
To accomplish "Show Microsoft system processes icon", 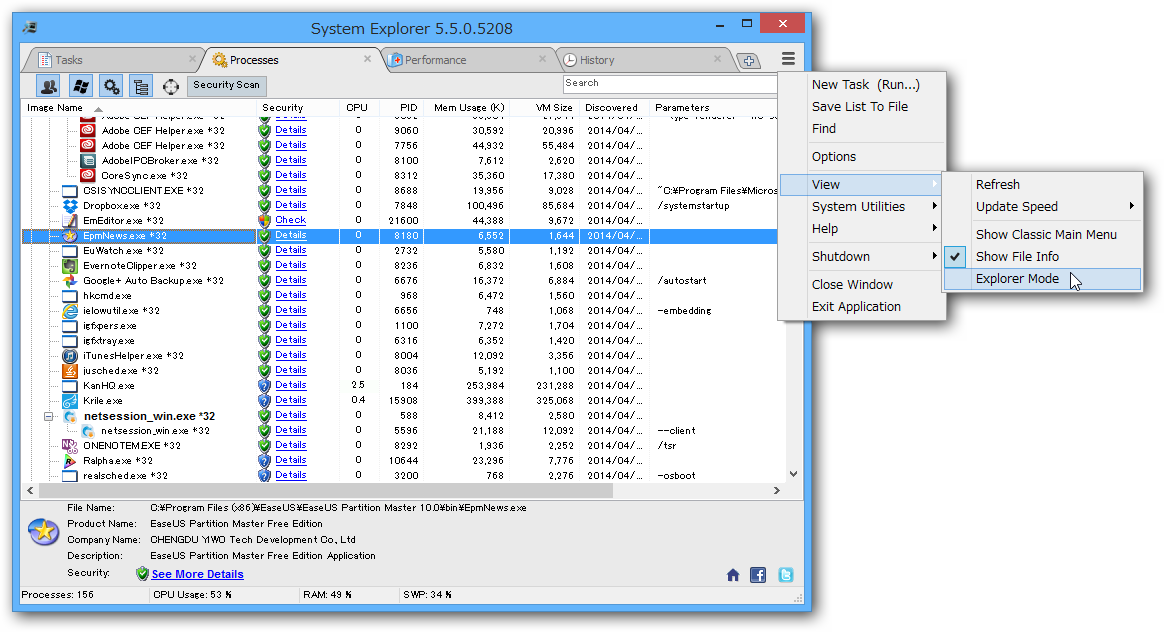I will (x=80, y=86).
